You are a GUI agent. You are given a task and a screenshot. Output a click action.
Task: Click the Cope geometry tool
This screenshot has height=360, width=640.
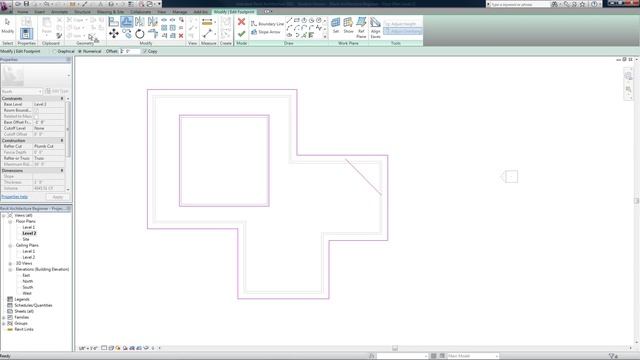[76, 20]
